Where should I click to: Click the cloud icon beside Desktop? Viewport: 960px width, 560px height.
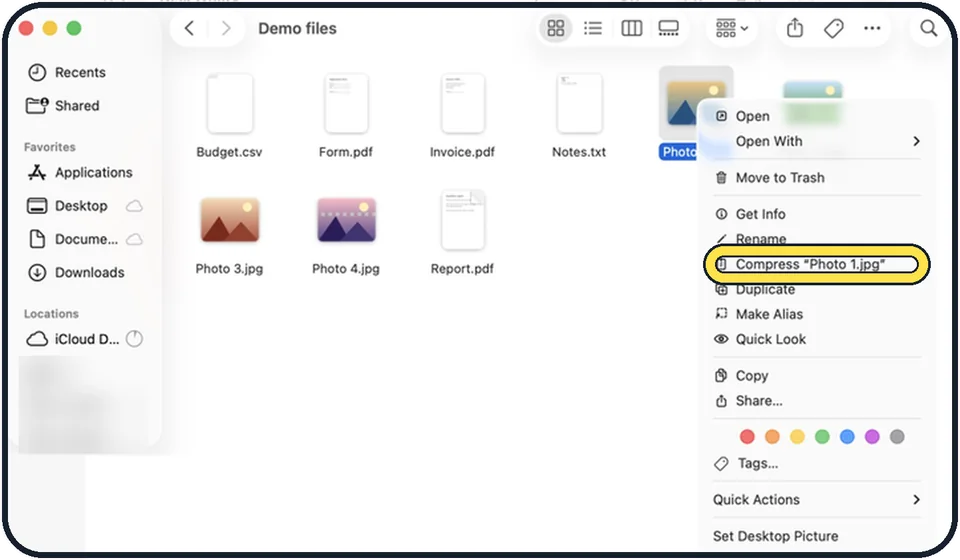click(x=134, y=206)
